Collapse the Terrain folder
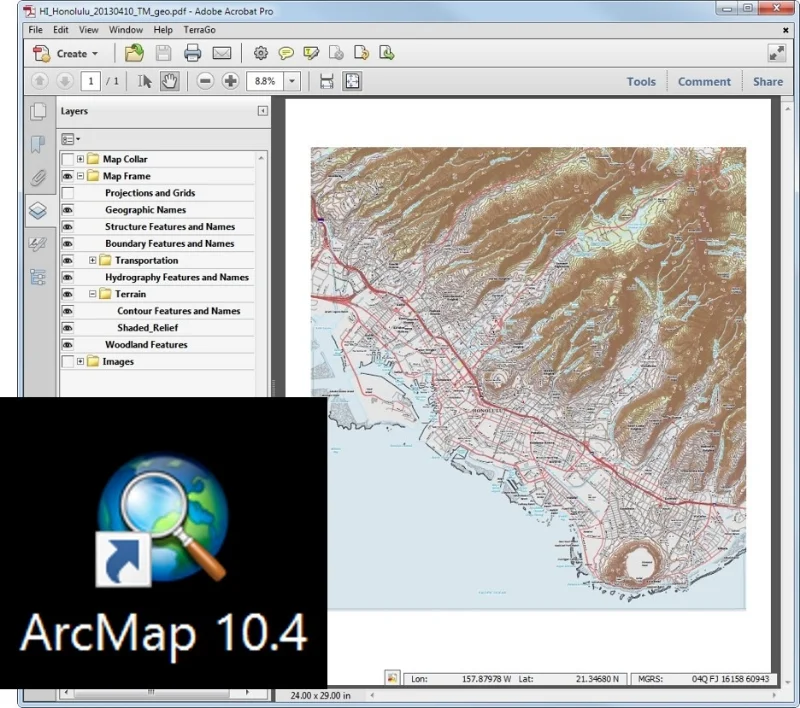Viewport: 800px width, 708px height. 92,294
